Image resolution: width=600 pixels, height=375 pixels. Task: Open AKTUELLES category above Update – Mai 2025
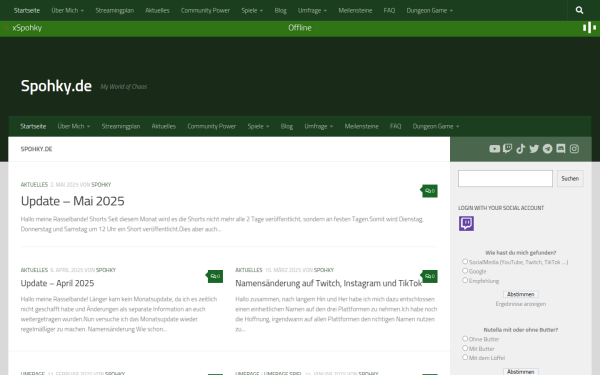point(34,184)
